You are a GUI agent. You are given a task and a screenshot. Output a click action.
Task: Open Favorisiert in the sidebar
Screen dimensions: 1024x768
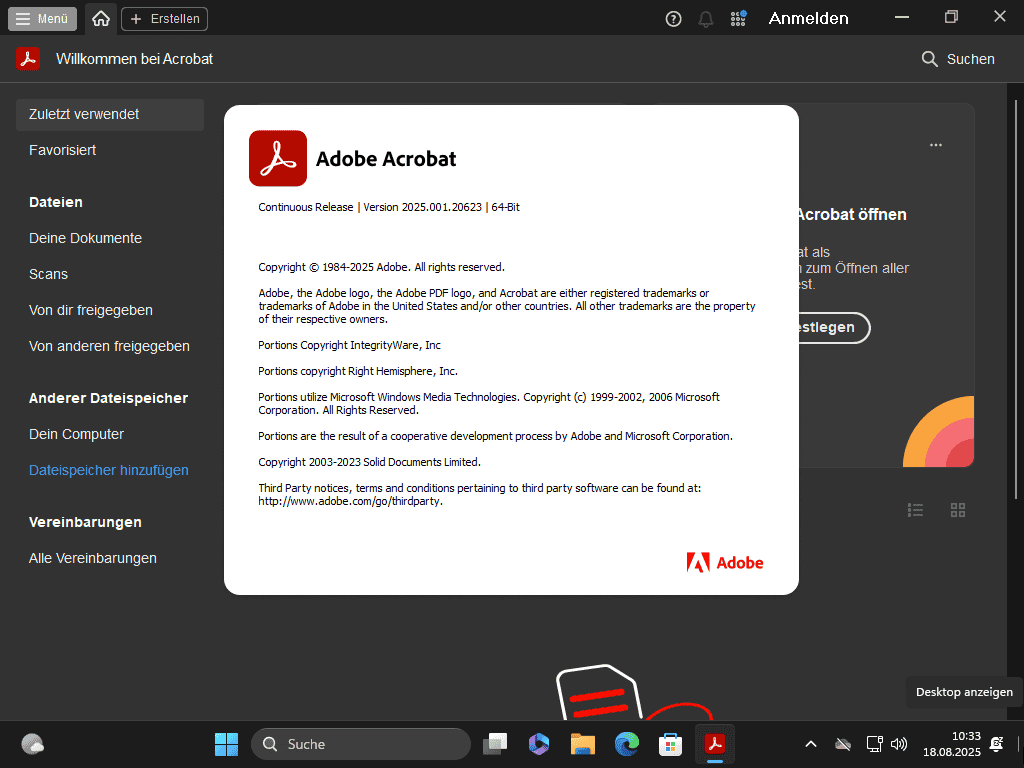pyautogui.click(x=63, y=150)
